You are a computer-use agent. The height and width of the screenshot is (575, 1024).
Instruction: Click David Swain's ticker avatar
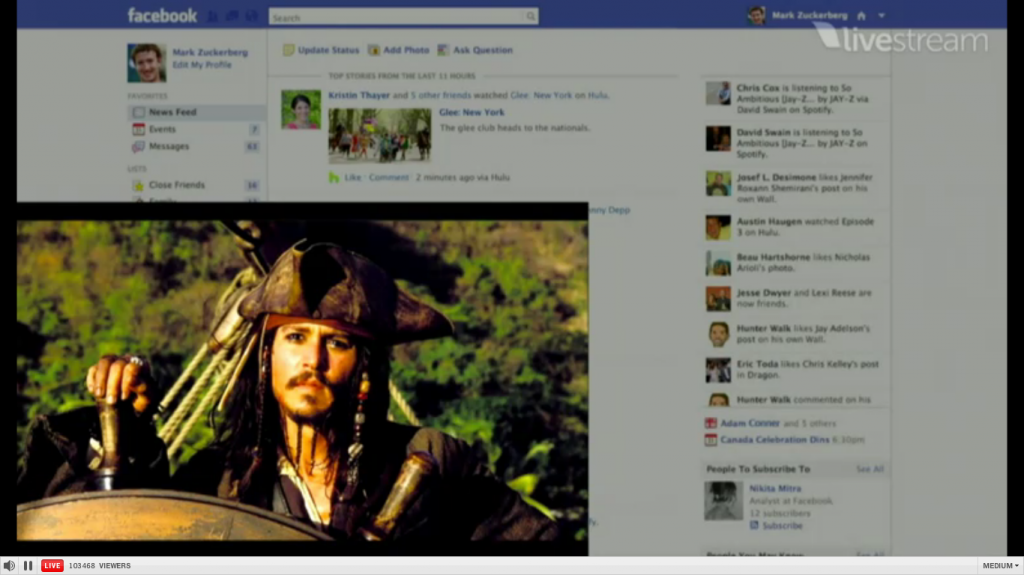(718, 139)
